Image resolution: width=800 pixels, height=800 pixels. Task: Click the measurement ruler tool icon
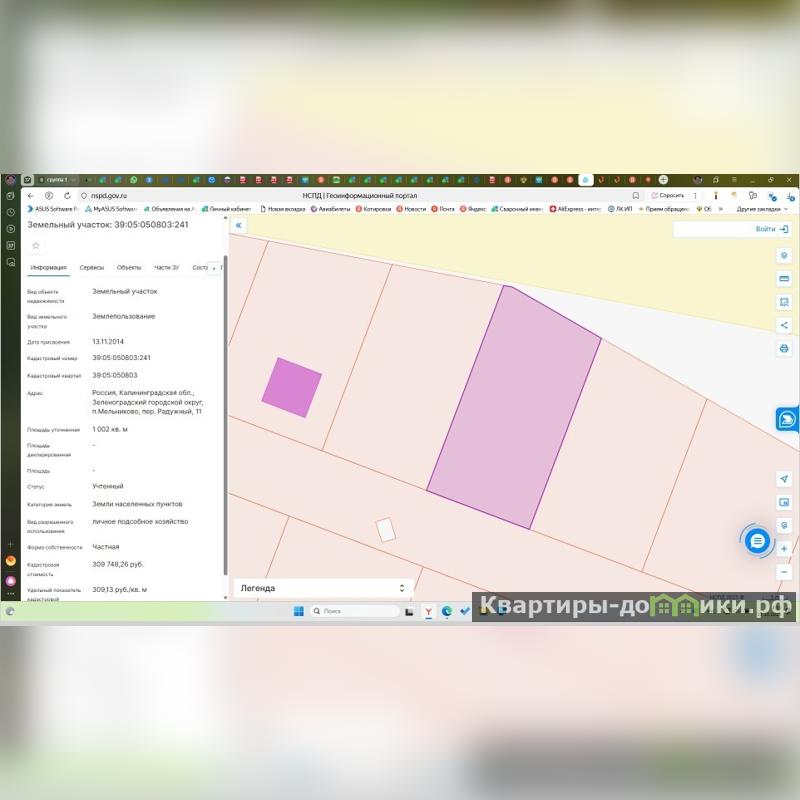784,278
